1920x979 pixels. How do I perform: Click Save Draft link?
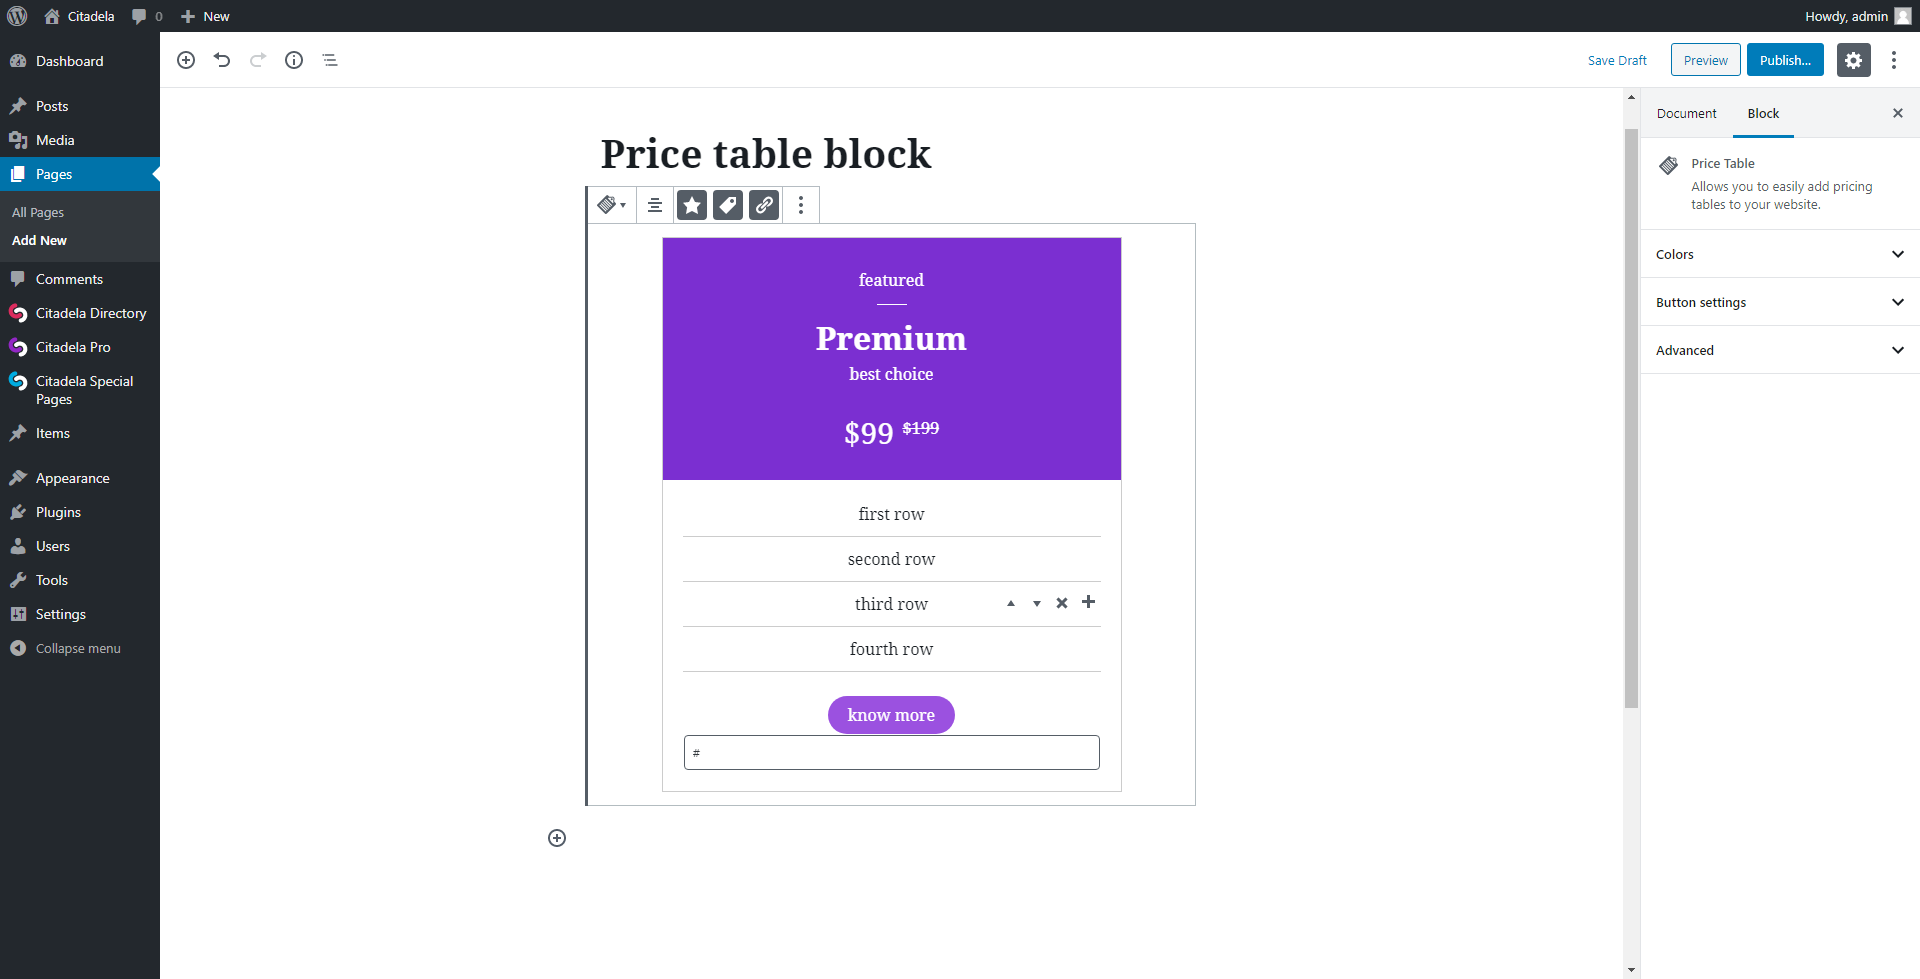click(x=1617, y=60)
